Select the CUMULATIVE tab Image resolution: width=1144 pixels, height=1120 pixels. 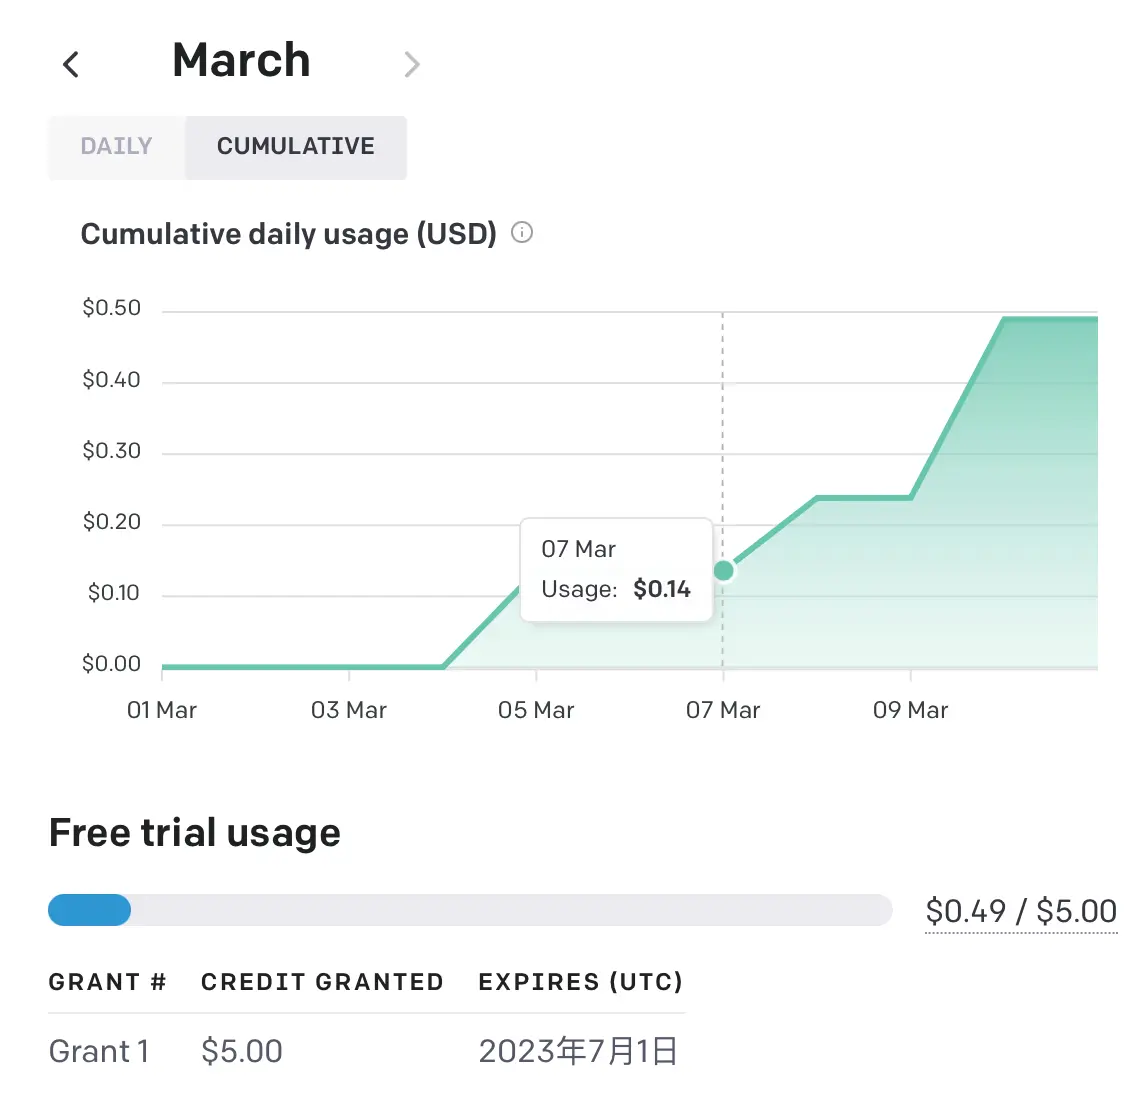coord(296,147)
